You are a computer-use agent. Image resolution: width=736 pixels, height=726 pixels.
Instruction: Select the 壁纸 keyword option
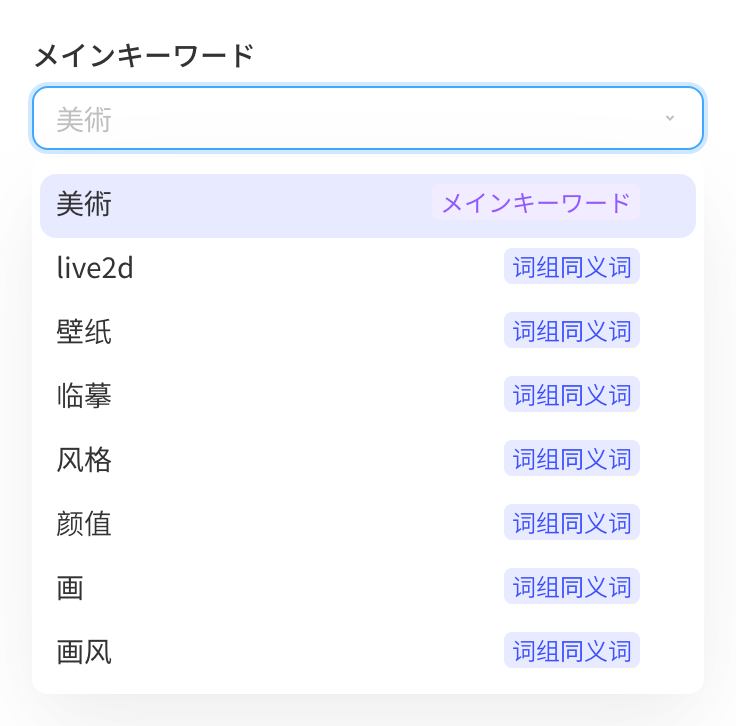pyautogui.click(x=368, y=331)
